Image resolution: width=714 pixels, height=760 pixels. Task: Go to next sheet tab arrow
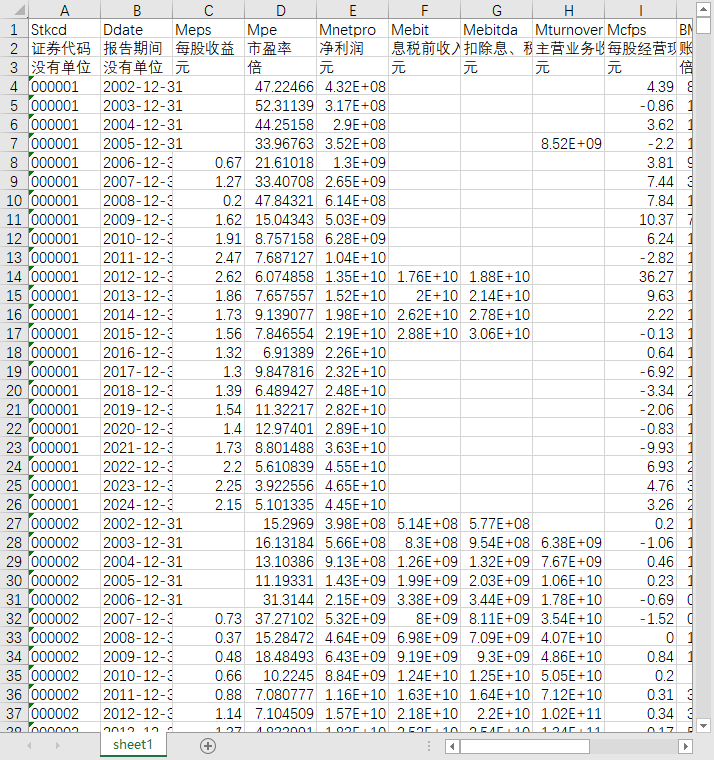58,746
